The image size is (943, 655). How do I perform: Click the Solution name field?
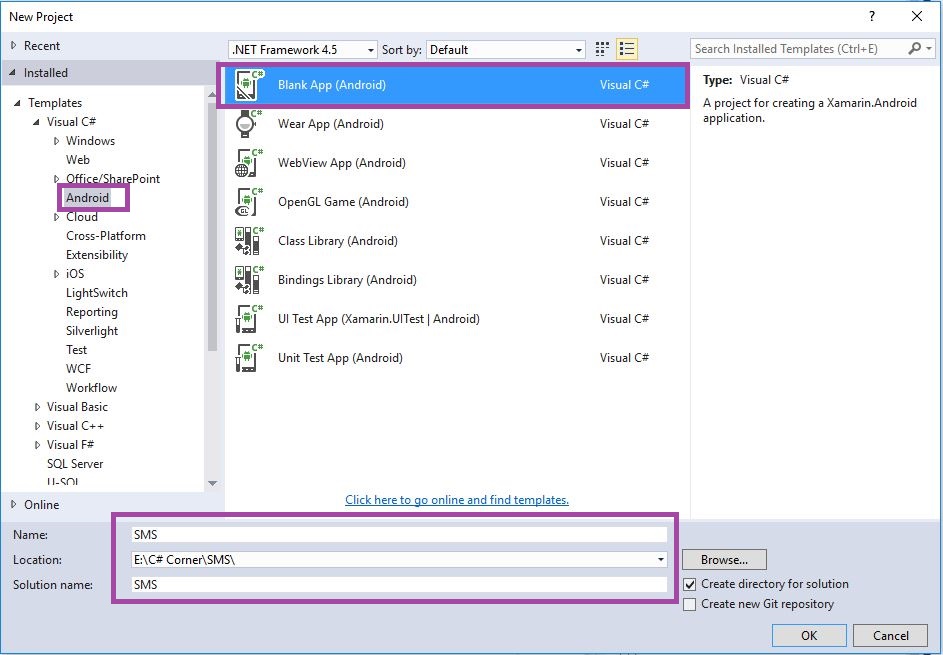(399, 585)
